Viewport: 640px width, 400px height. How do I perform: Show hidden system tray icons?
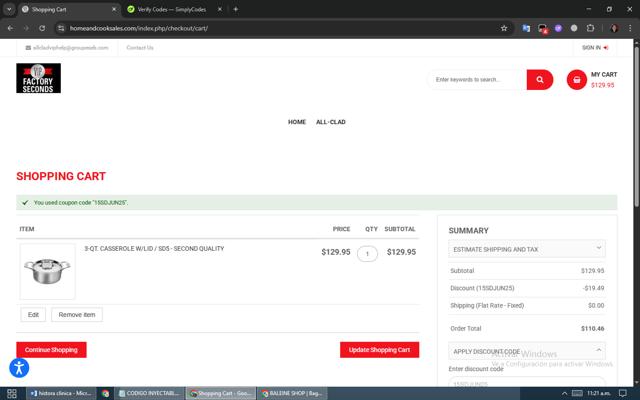coord(564,393)
